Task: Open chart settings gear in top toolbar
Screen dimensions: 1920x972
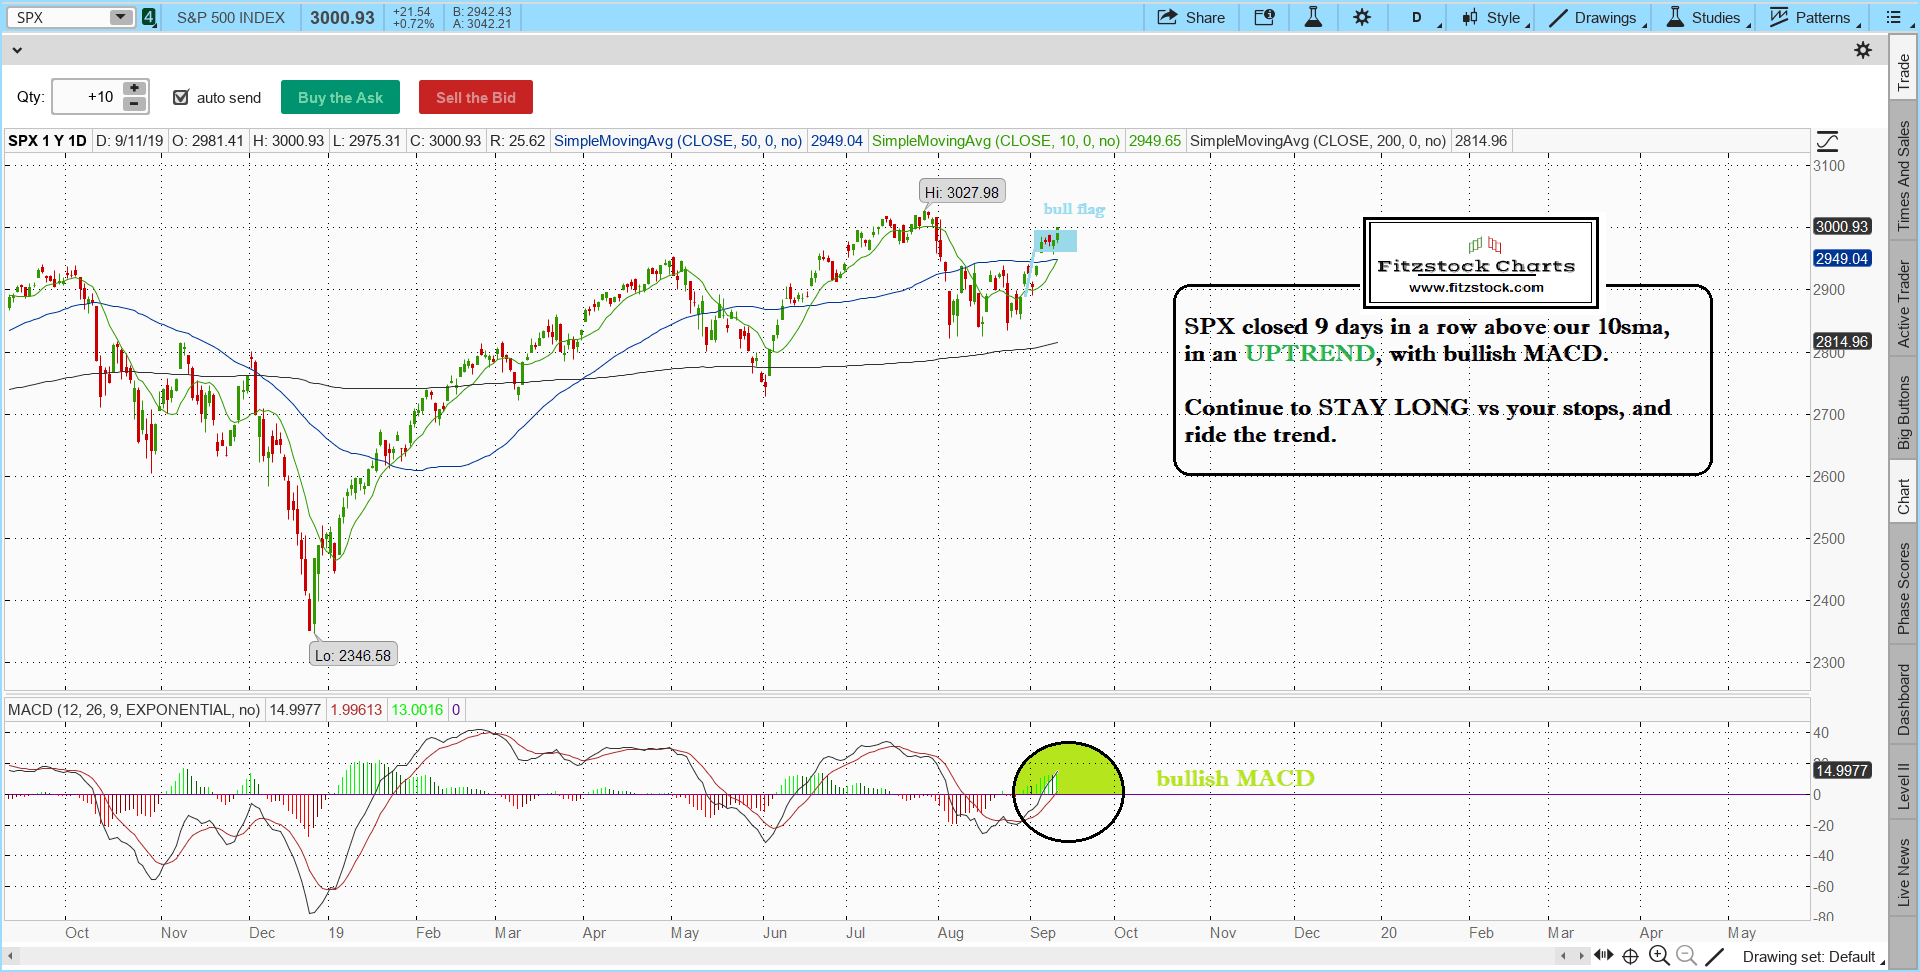Action: click(1362, 17)
